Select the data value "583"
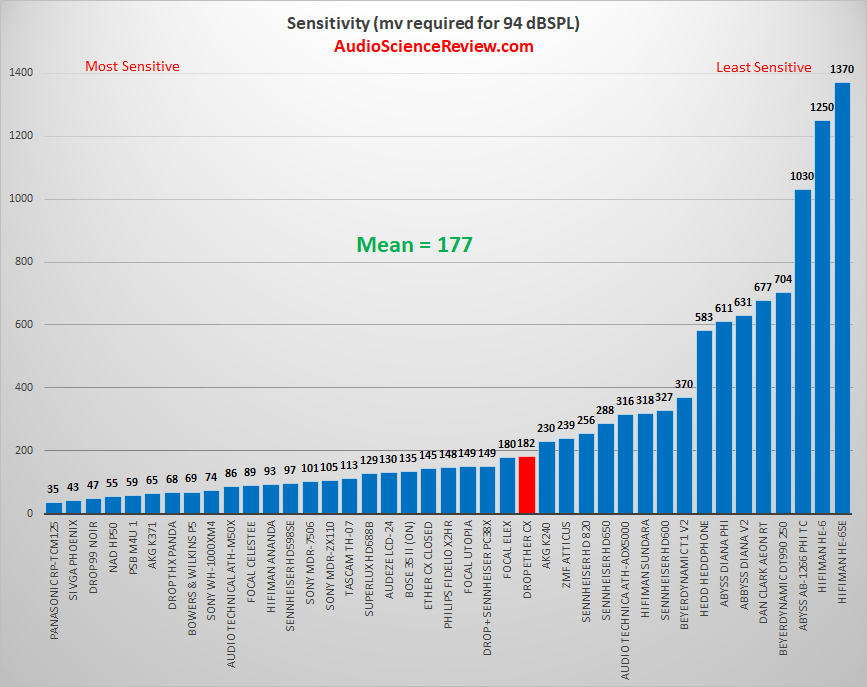Image resolution: width=867 pixels, height=687 pixels. click(x=704, y=317)
